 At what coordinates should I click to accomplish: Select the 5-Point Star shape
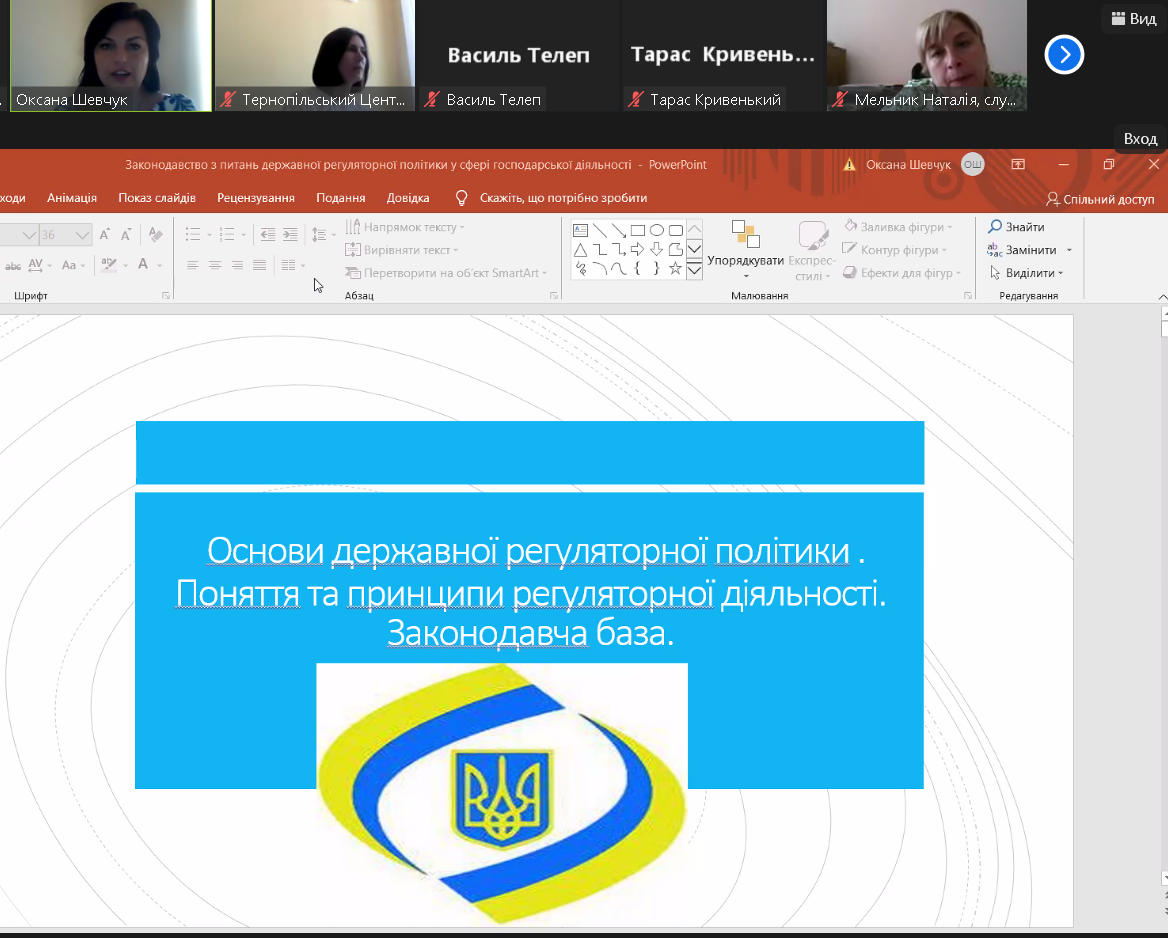(676, 268)
